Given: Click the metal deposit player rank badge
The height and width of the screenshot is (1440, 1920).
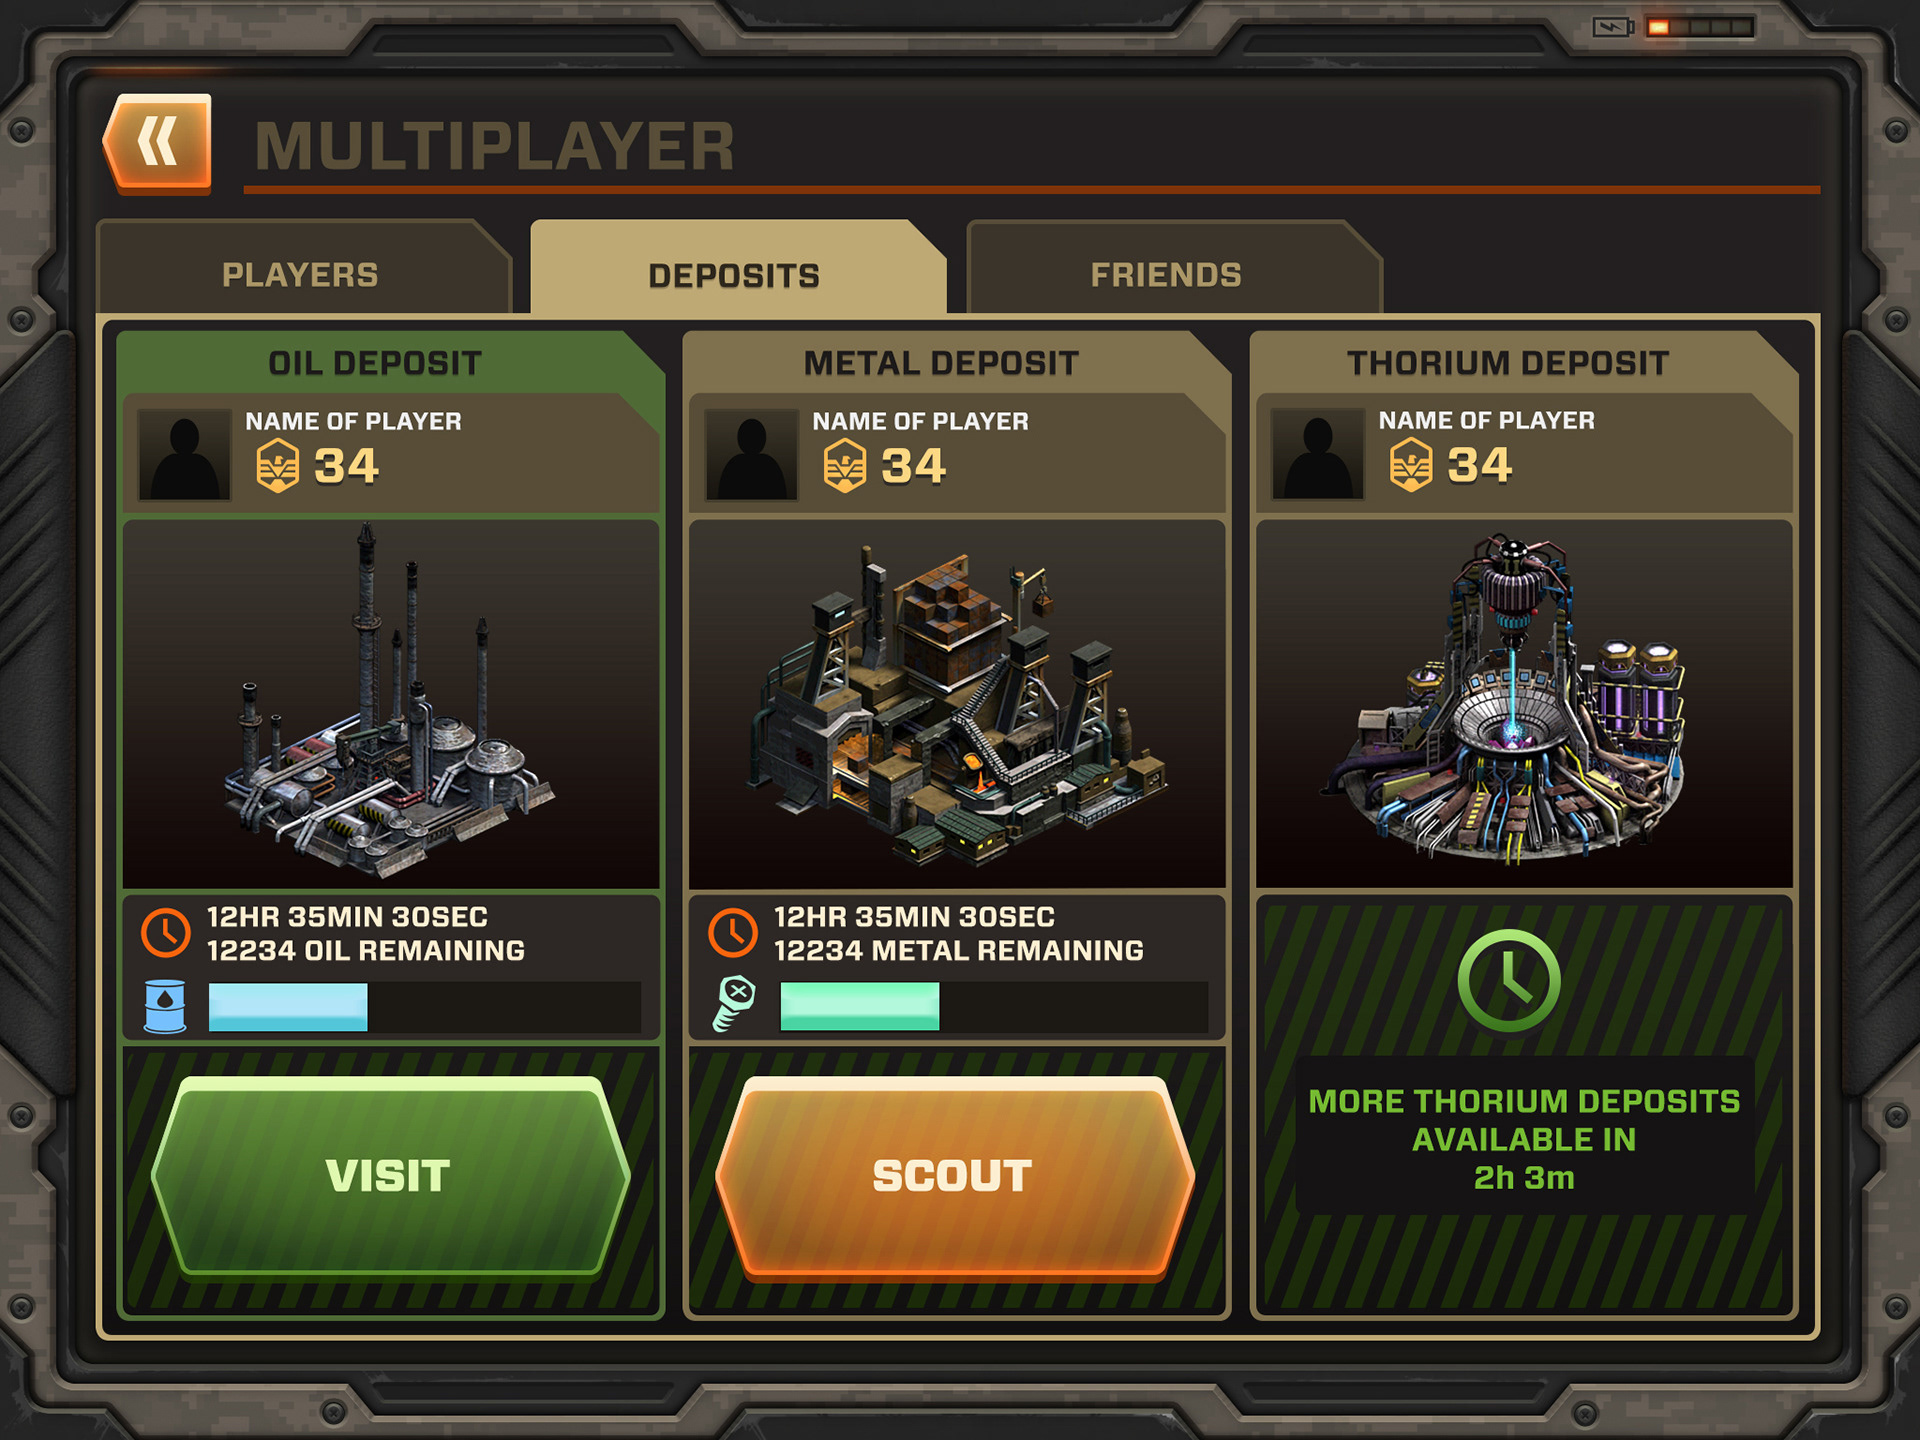Looking at the screenshot, I should click(x=845, y=466).
